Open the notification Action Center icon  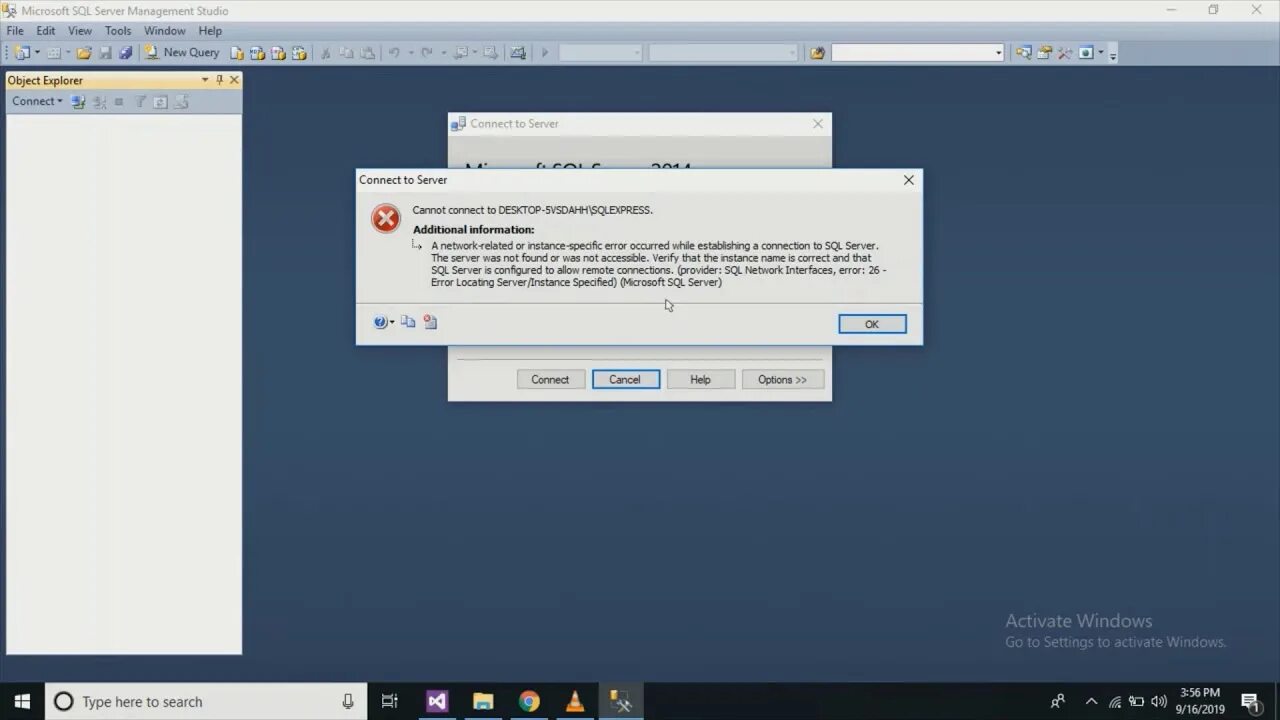pos(1250,702)
